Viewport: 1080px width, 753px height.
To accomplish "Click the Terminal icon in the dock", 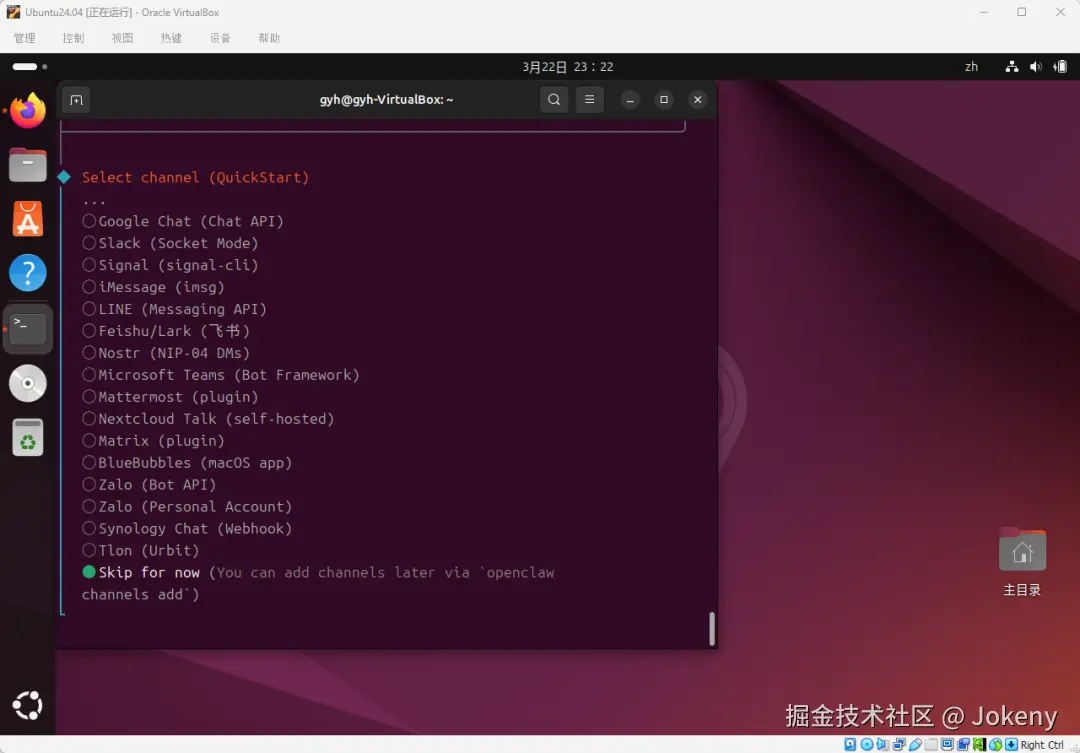I will (28, 329).
